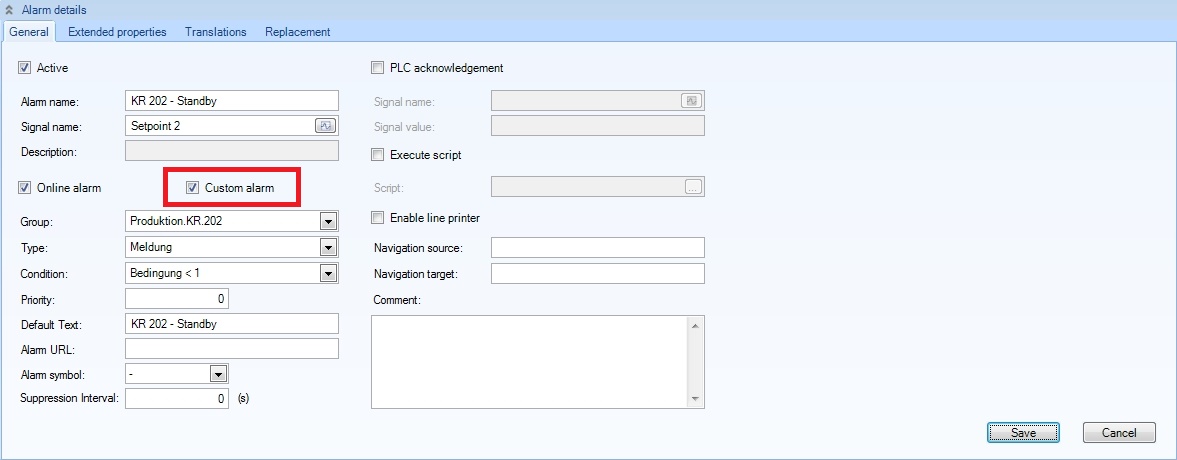The width and height of the screenshot is (1177, 460).
Task: Enable PLC acknowledgement checkbox
Action: coord(377,68)
